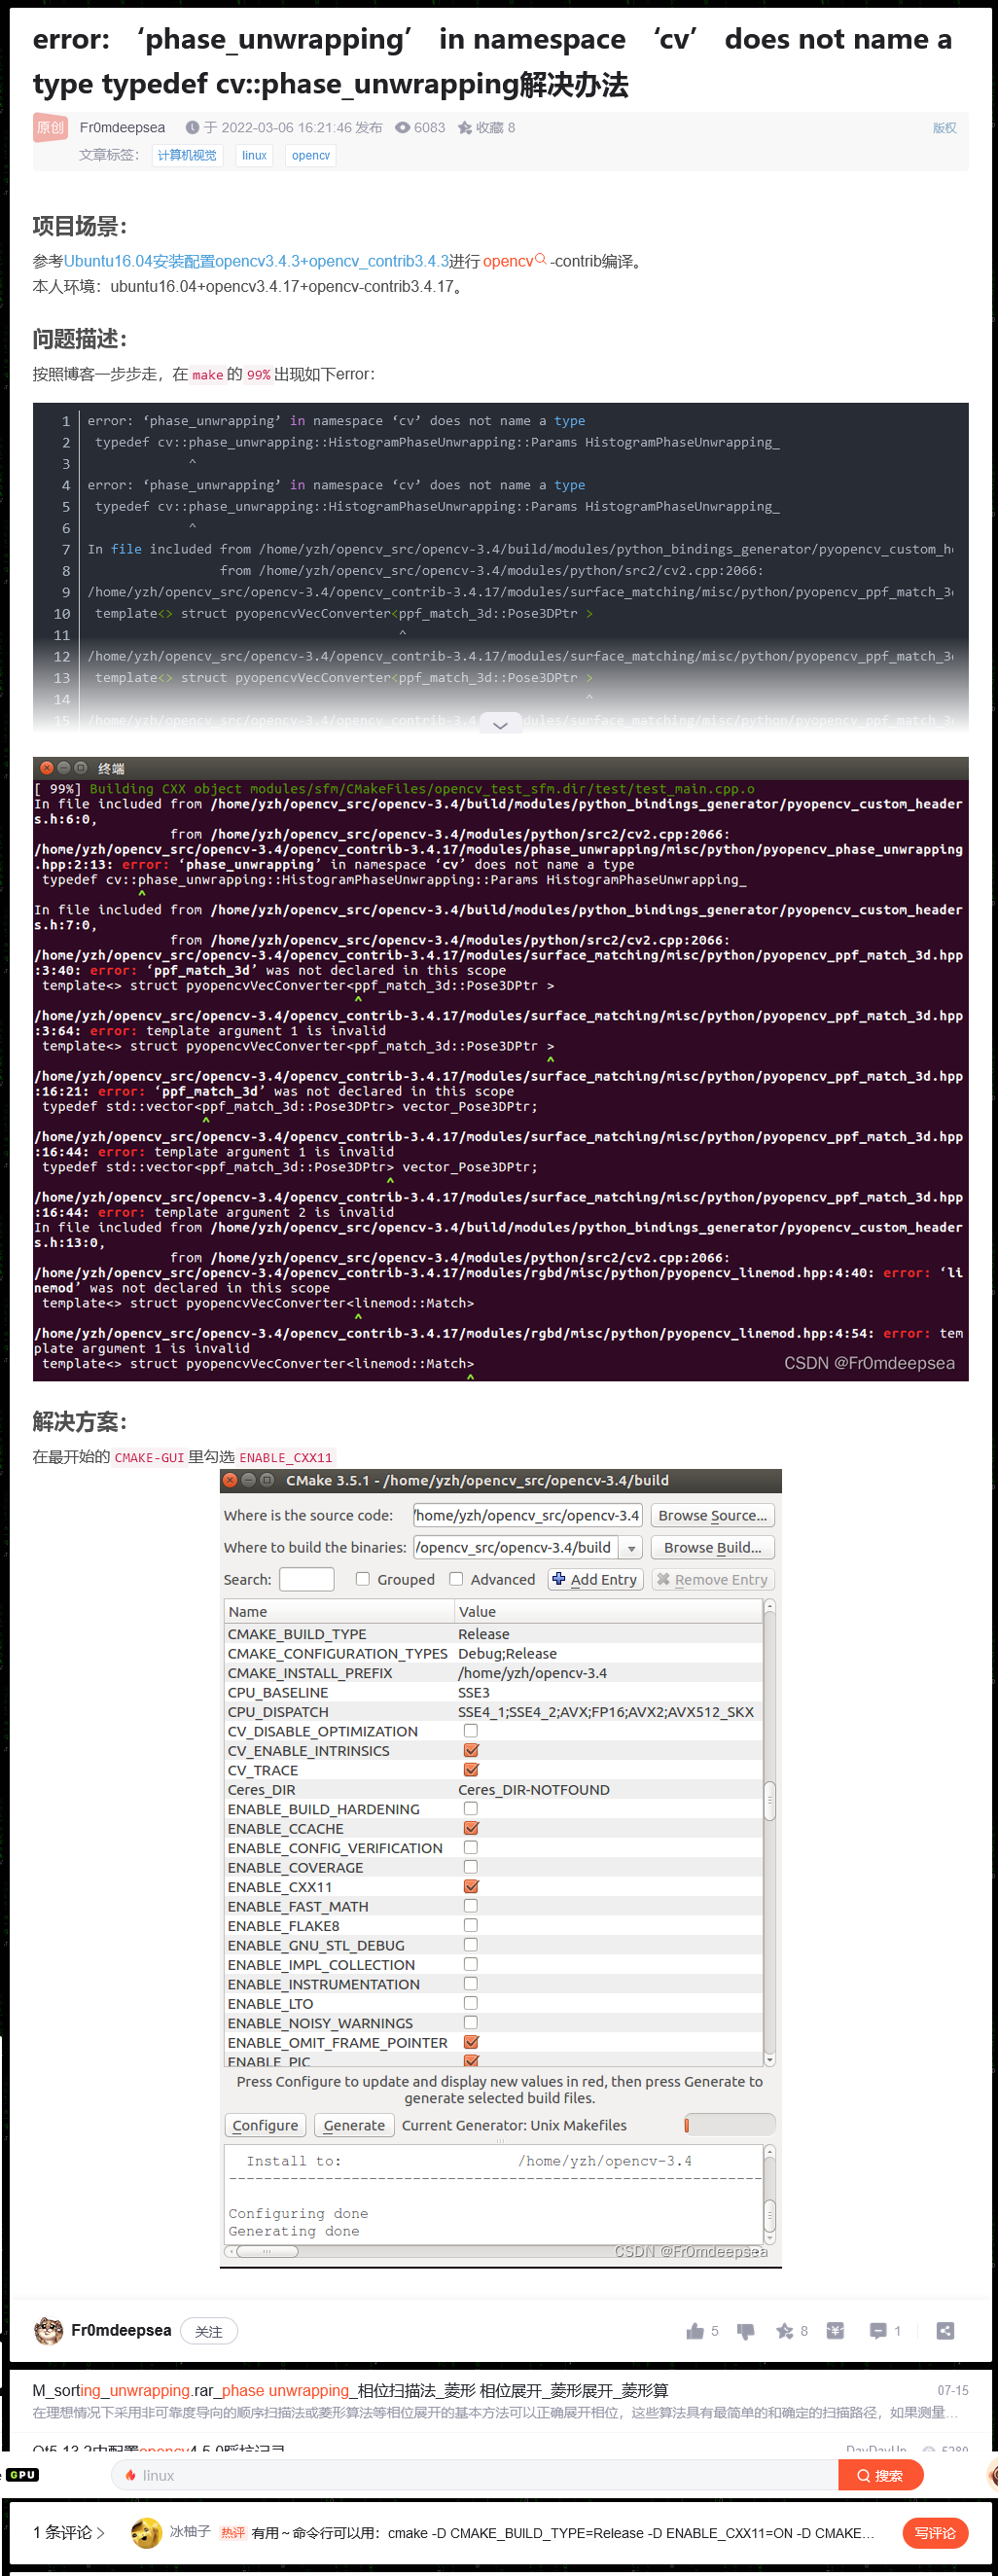Toggle CV_DISABLE_OPTIMIZATION checkbox
This screenshot has height=2576, width=998.
point(471,1731)
